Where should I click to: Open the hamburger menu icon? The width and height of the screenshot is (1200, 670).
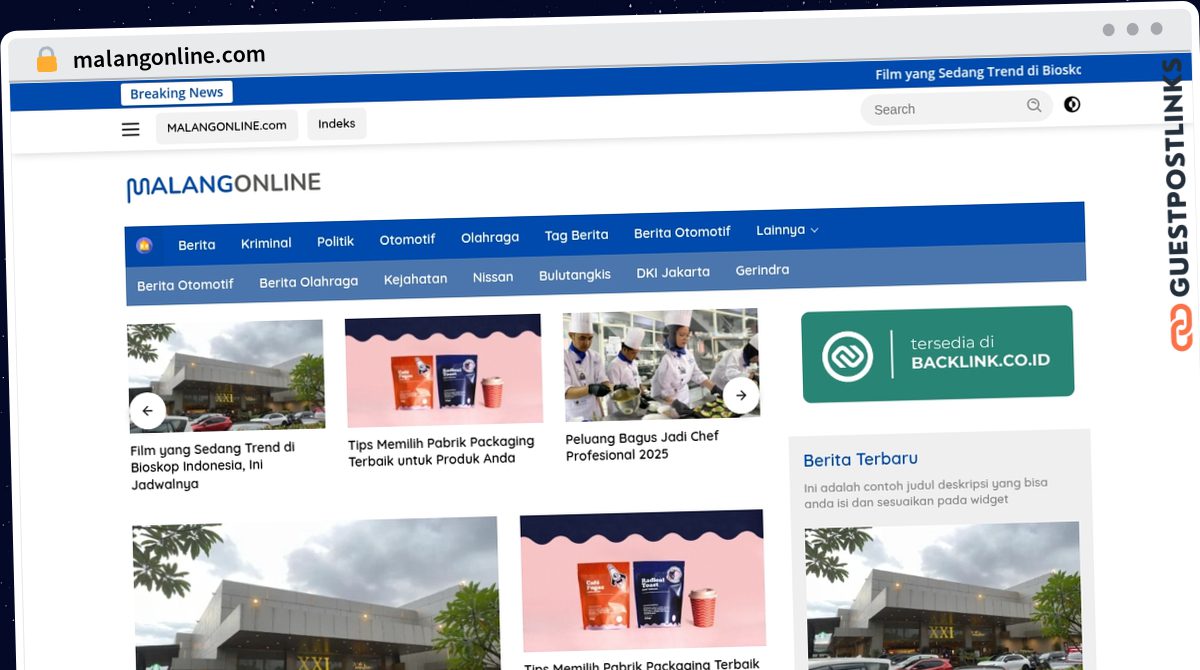point(131,129)
